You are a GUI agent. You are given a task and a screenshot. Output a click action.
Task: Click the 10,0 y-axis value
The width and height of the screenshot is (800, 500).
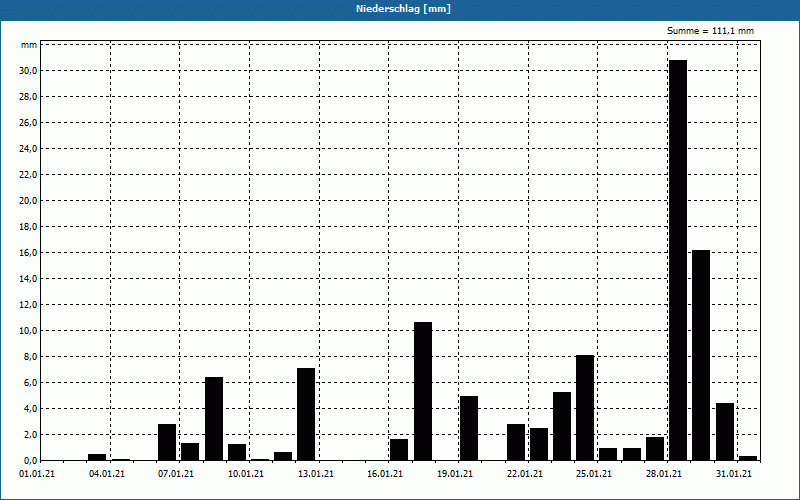click(x=28, y=331)
